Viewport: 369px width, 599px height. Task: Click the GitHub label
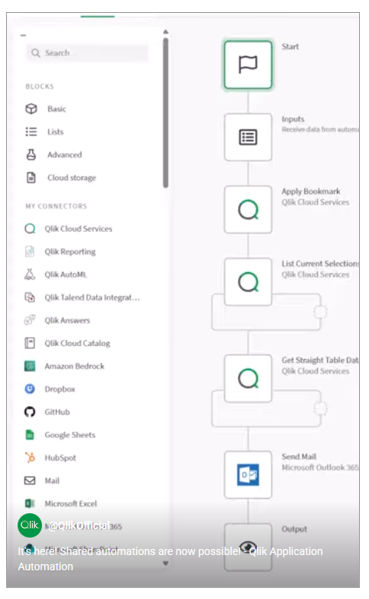click(57, 412)
